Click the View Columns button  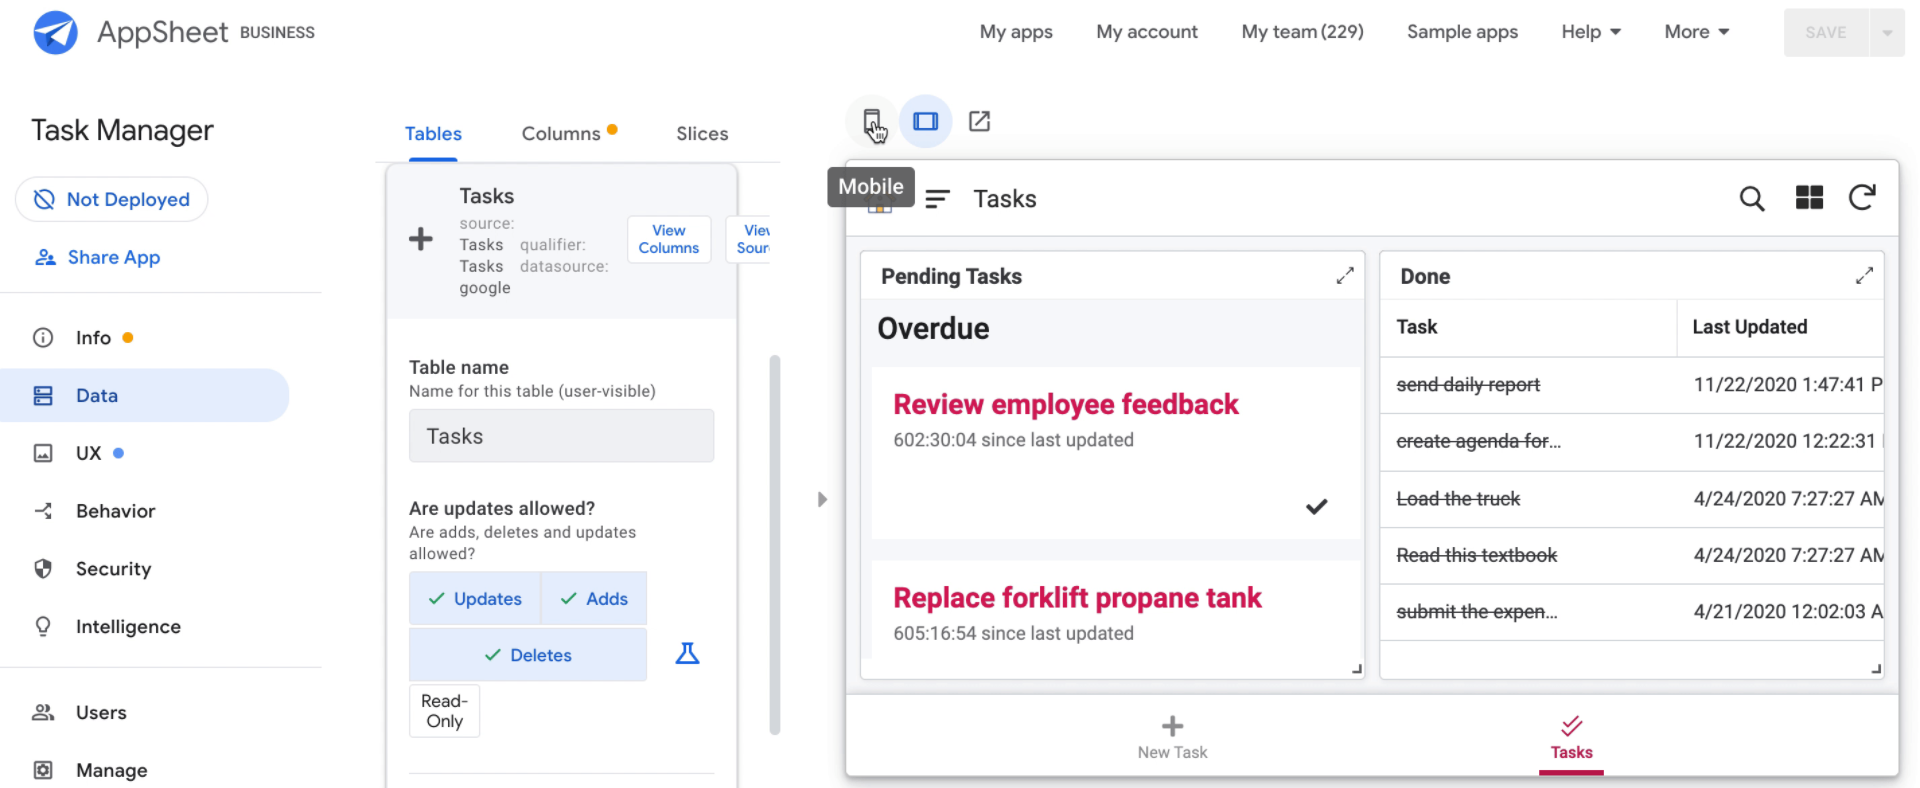click(x=669, y=239)
